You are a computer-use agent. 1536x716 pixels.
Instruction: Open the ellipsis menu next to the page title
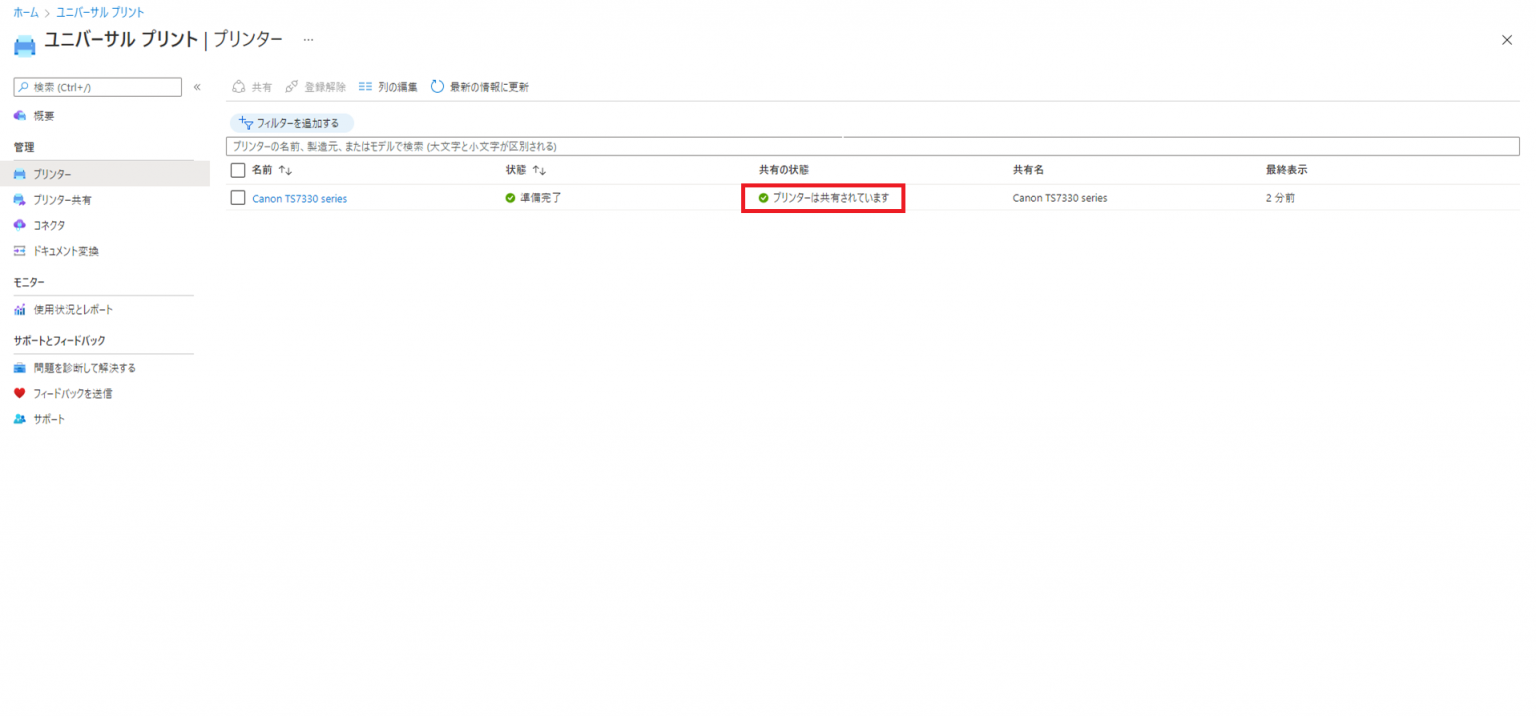point(307,37)
